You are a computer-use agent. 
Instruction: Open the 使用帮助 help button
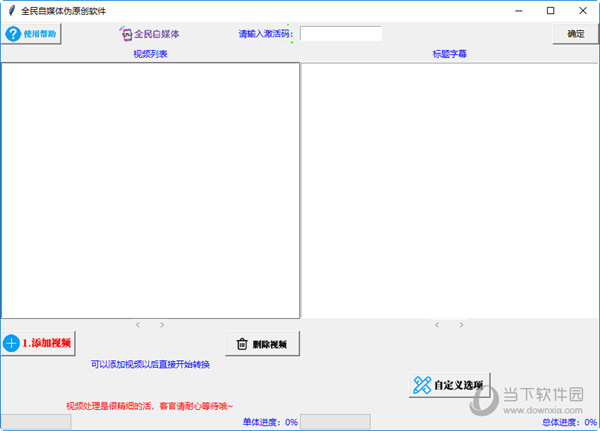coord(31,34)
